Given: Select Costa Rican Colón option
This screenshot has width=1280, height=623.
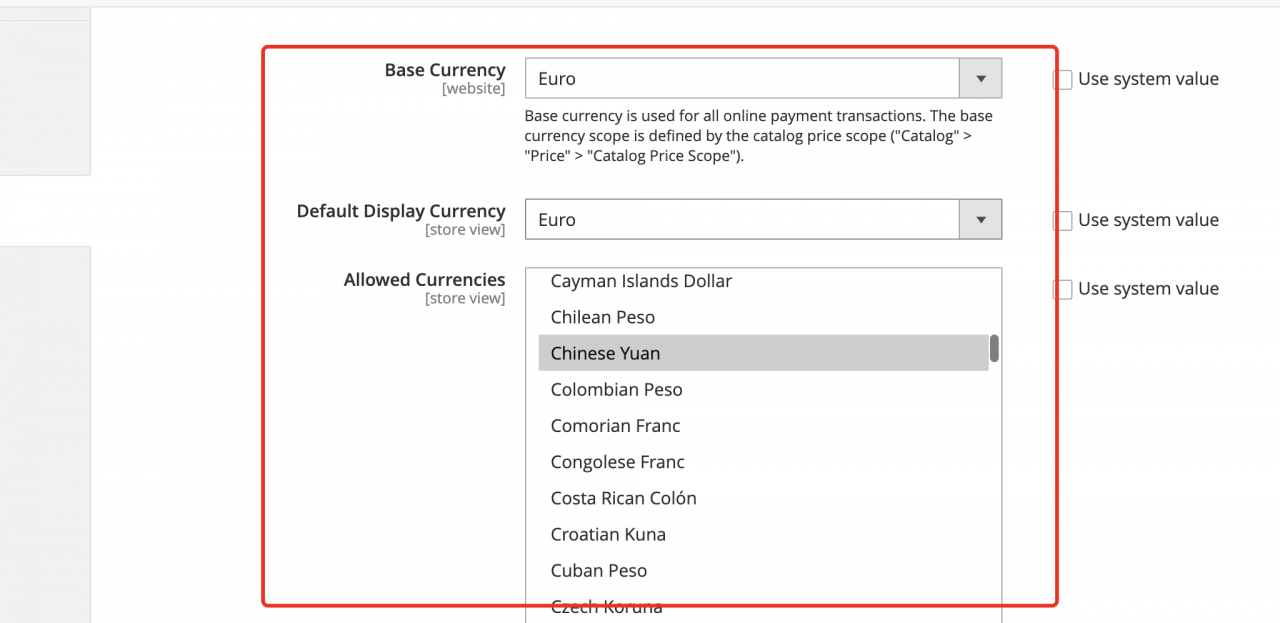Looking at the screenshot, I should [x=623, y=498].
